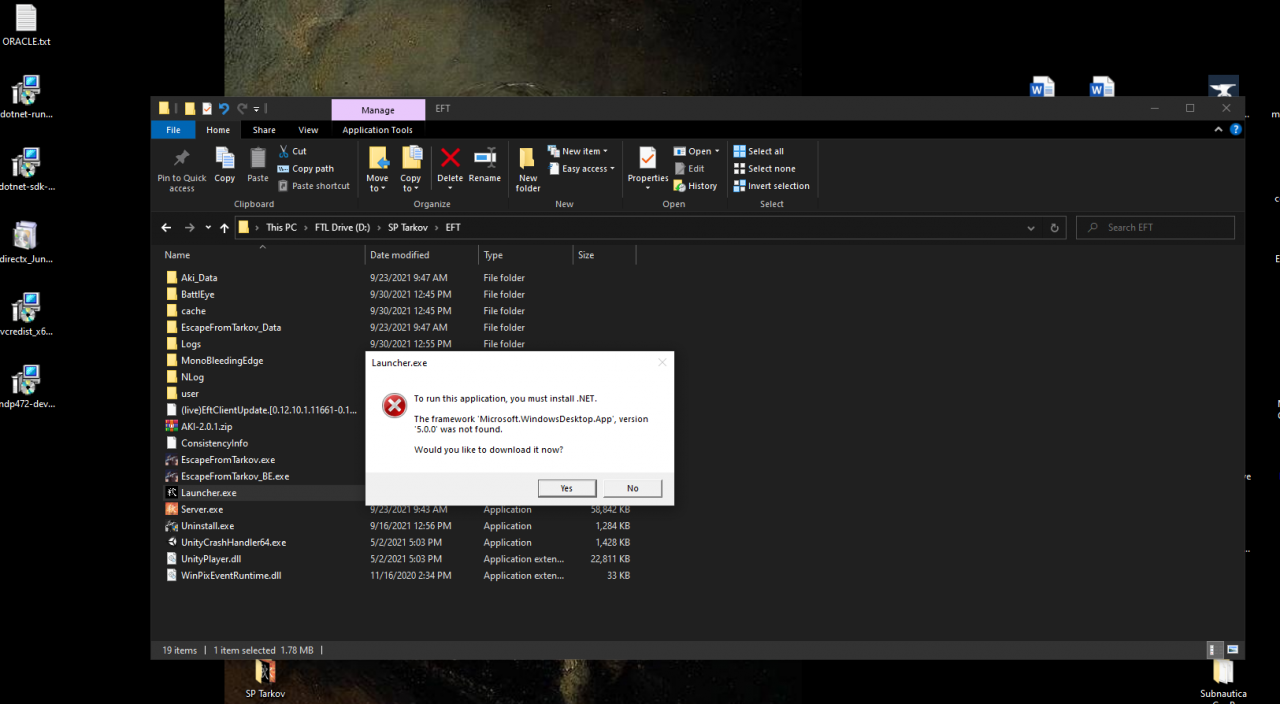Cut the selected file using the scissors
Screen dimensions: 1280x704
coord(293,151)
